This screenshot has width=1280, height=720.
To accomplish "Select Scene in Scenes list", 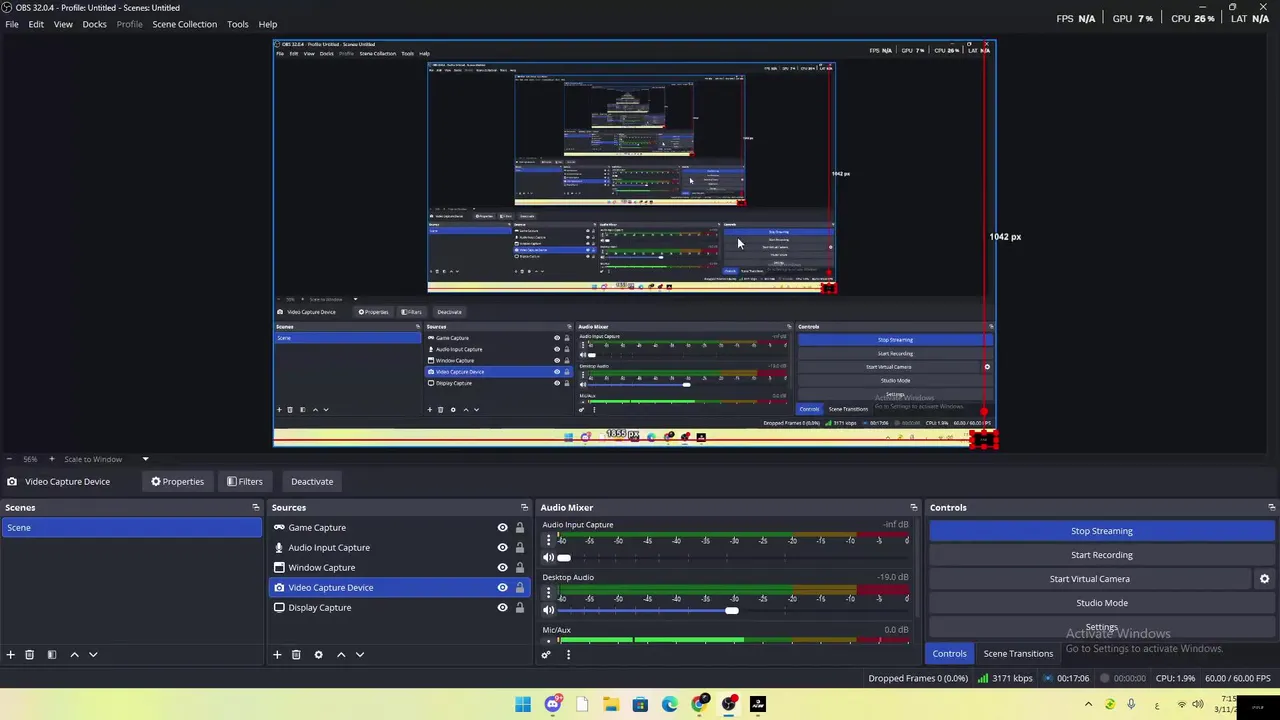I will tap(132, 528).
